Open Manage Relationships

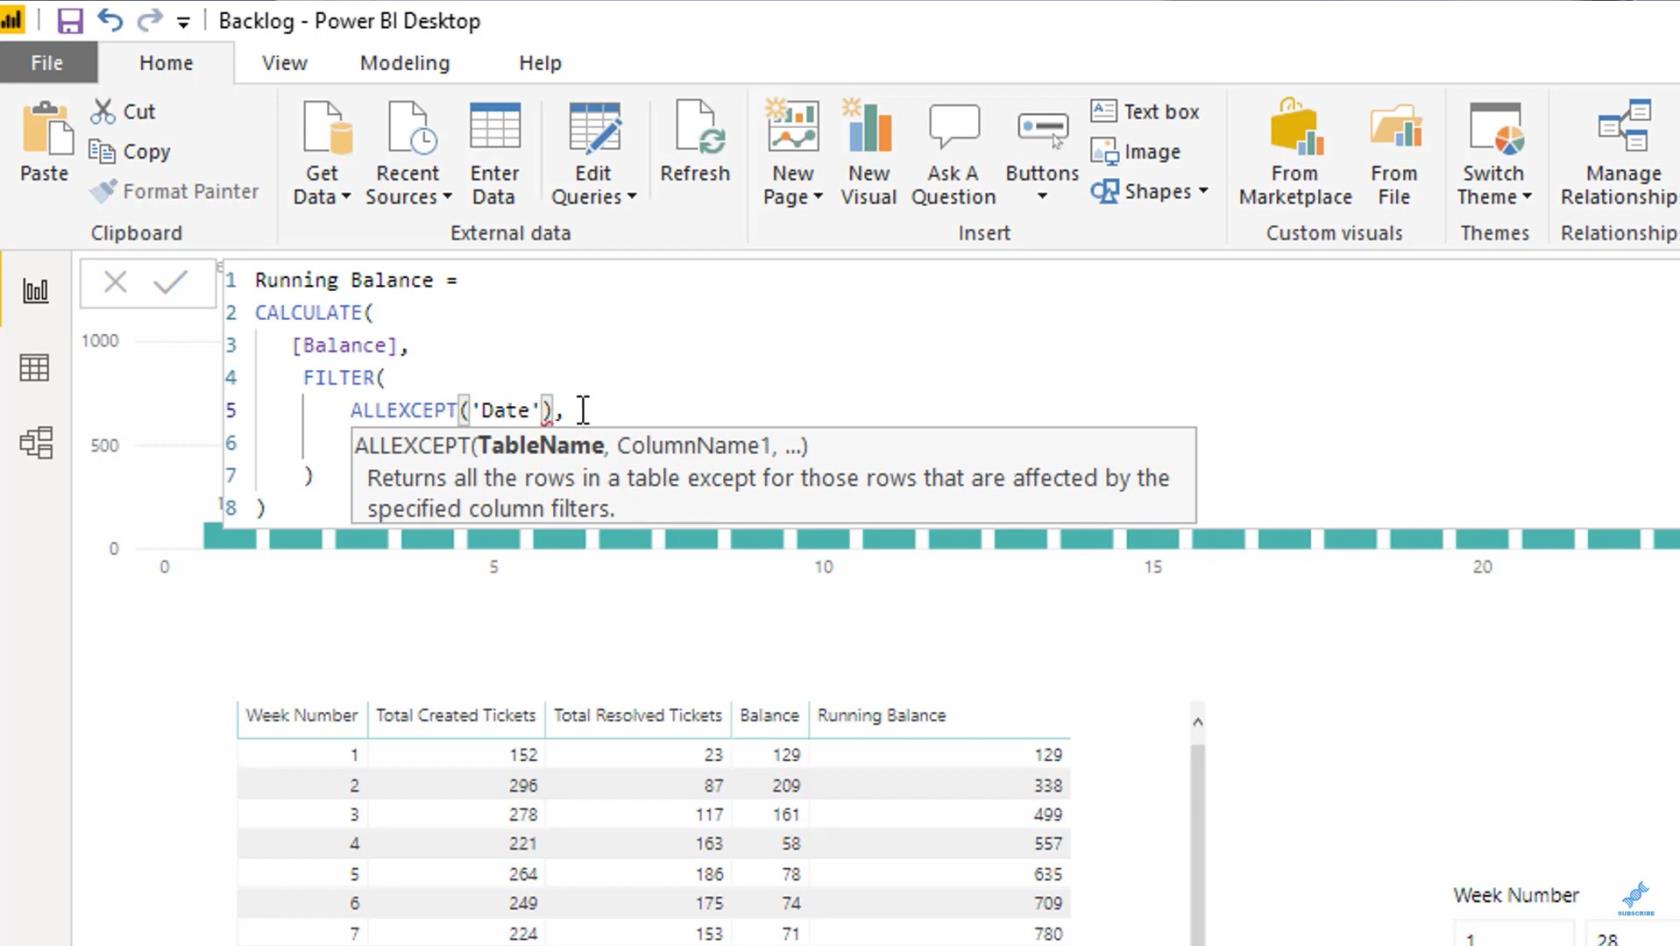[1620, 153]
